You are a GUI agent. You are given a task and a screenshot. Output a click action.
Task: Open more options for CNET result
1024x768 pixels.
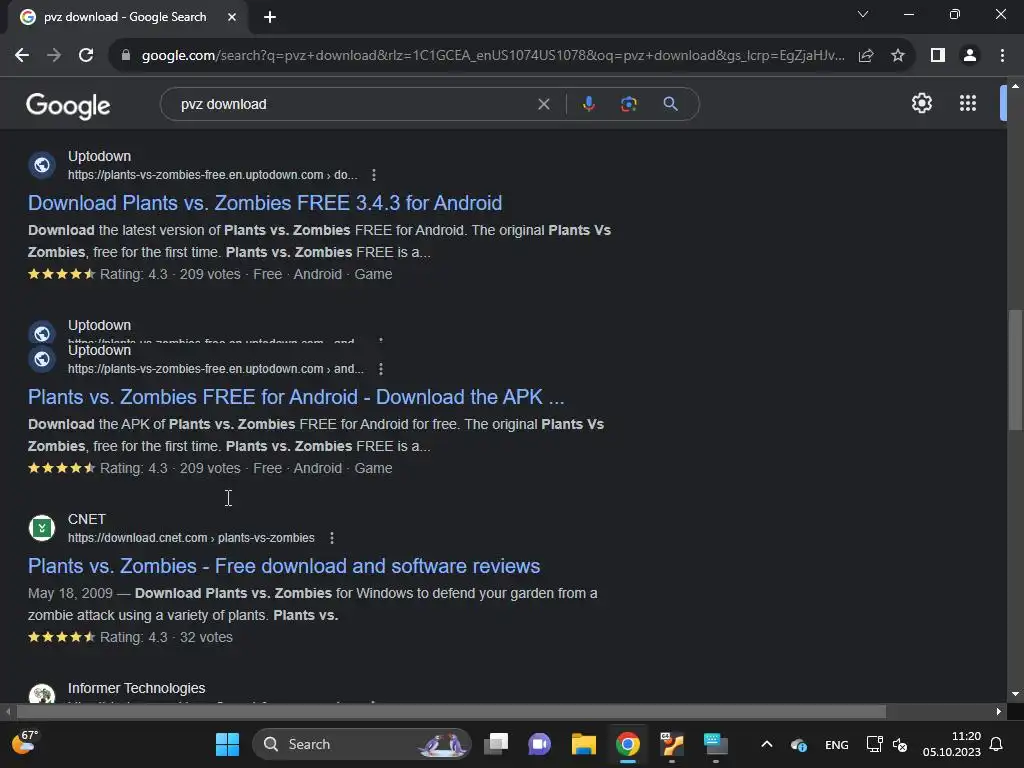point(332,538)
